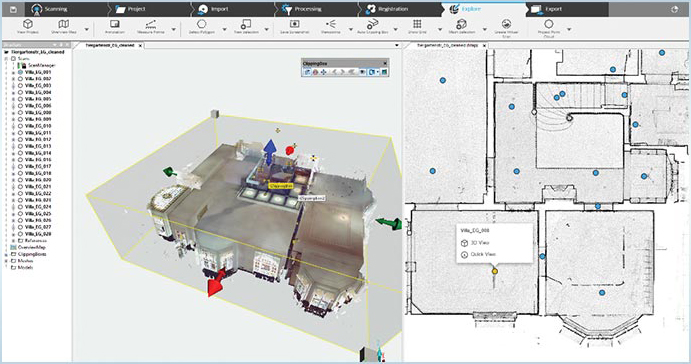Click the Save Screenshot icon

[294, 24]
